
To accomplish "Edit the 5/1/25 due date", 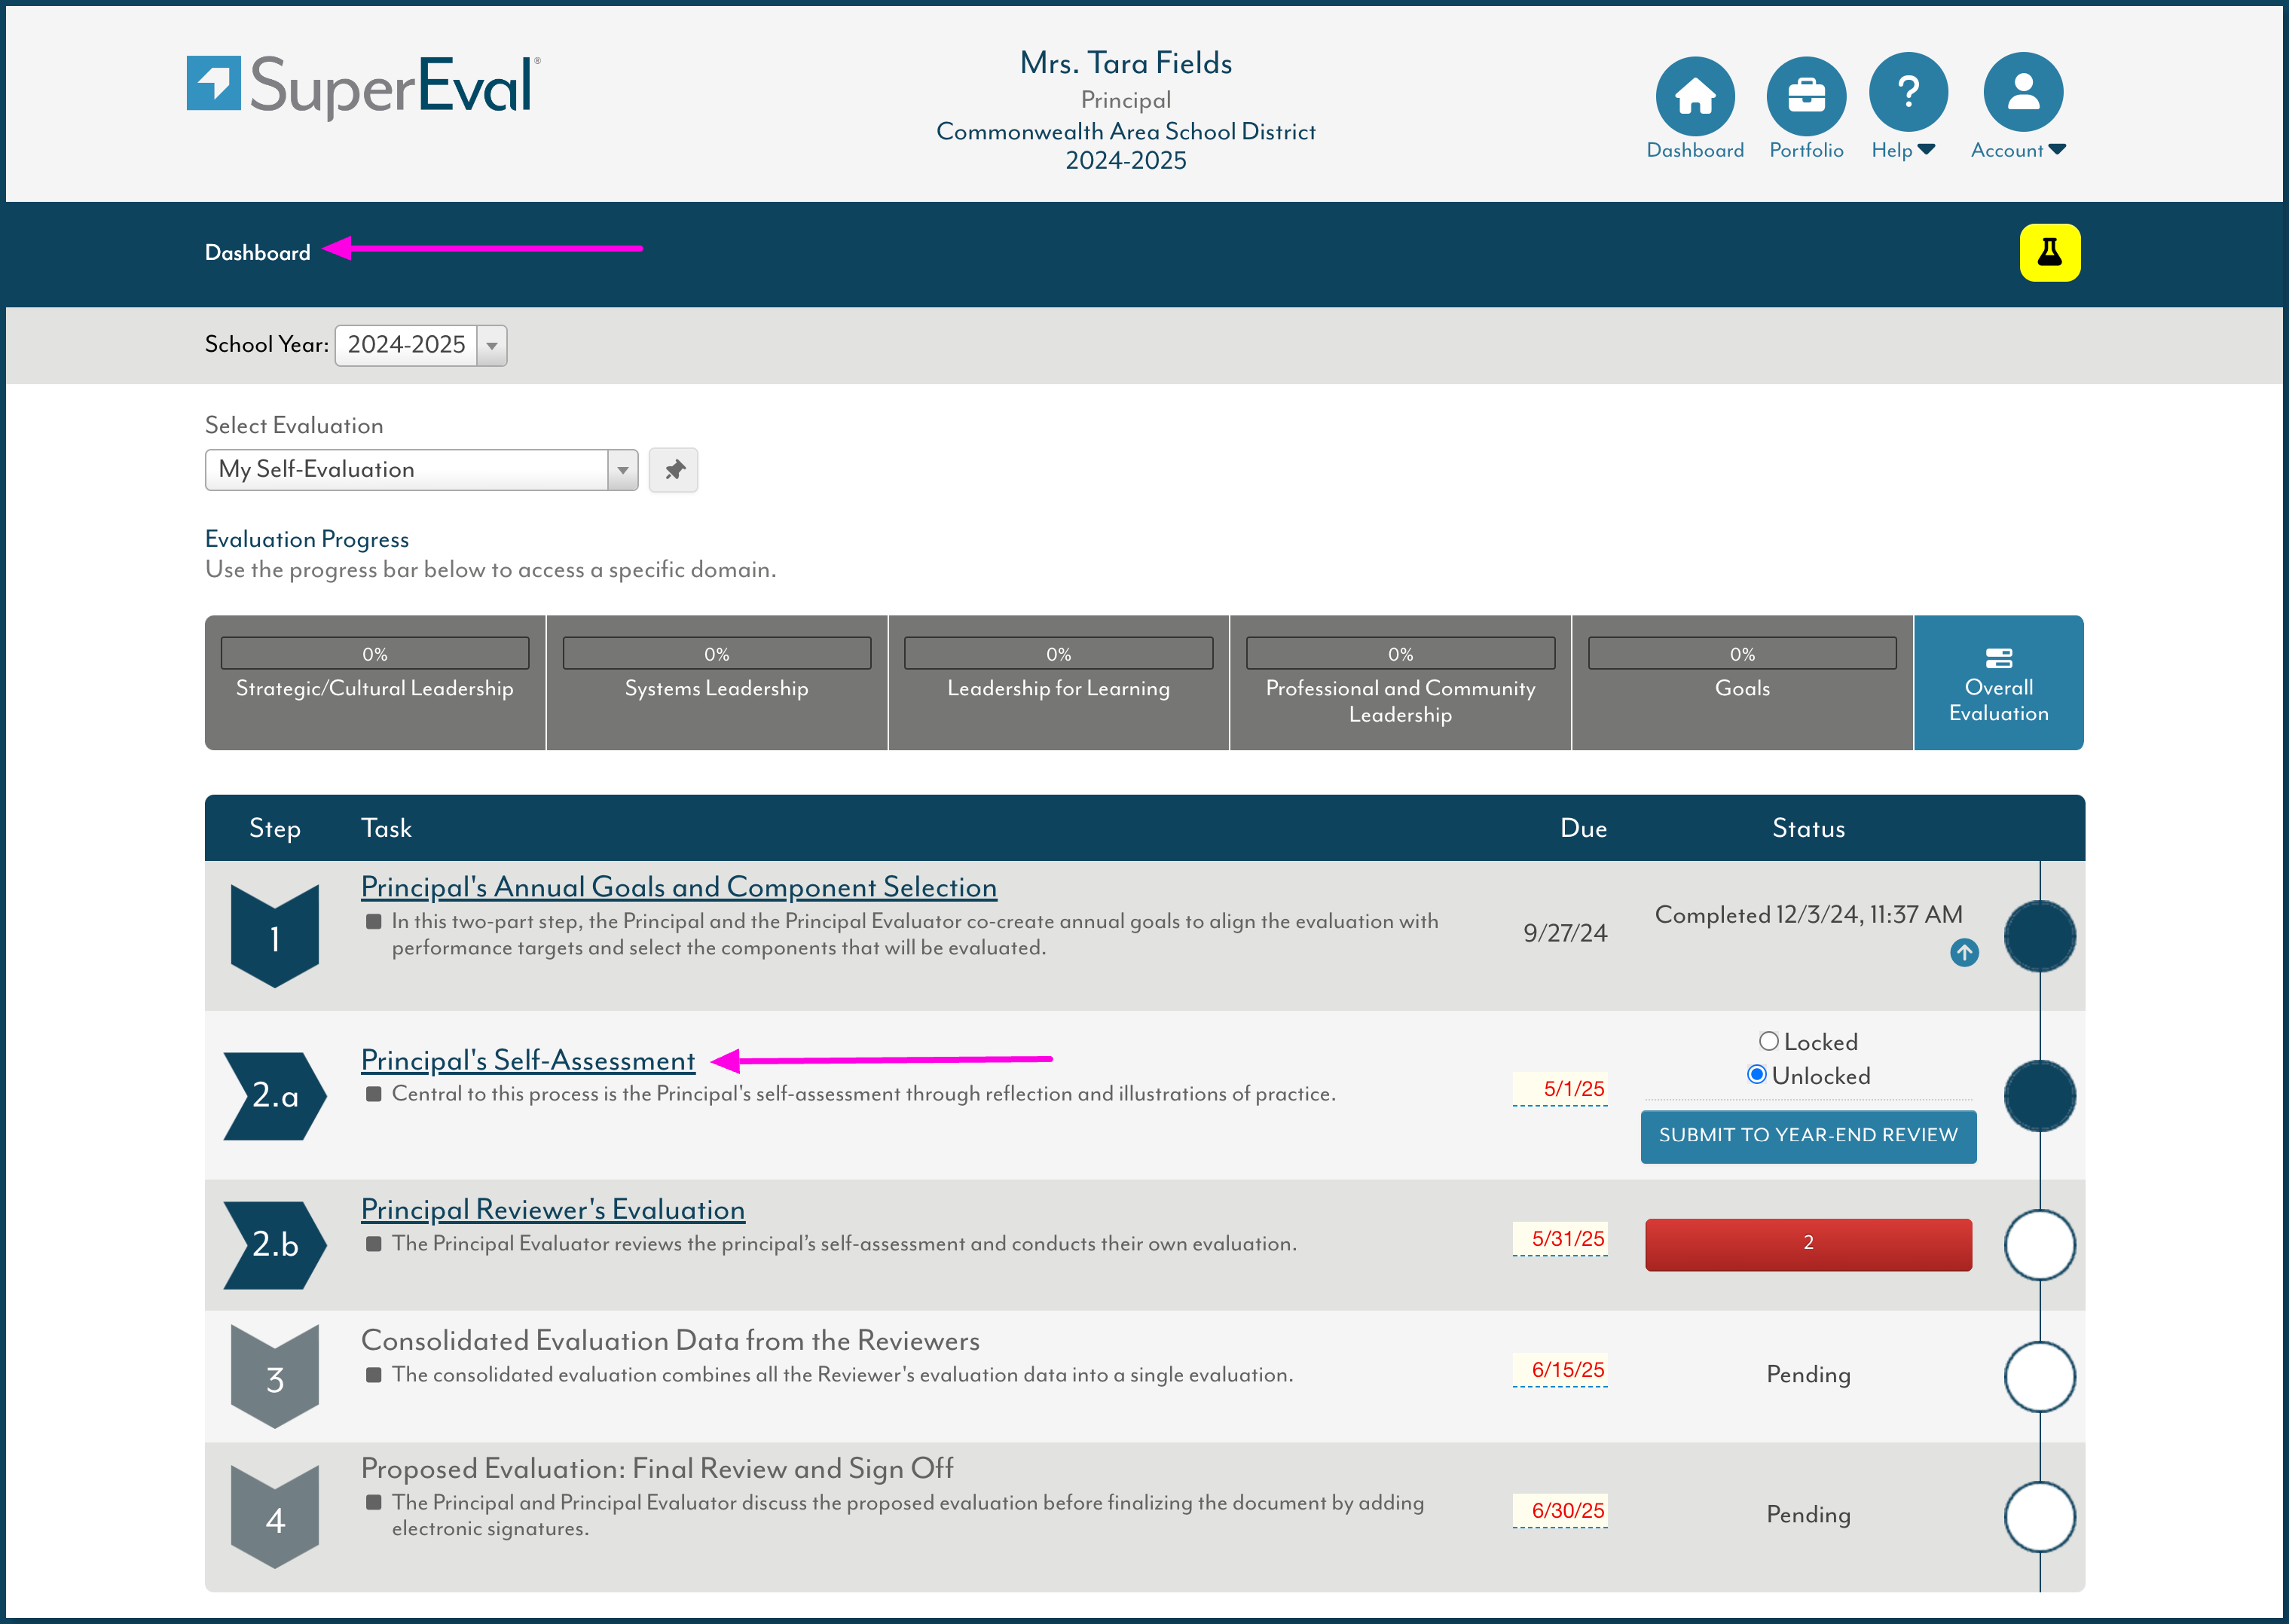I will [x=1560, y=1089].
